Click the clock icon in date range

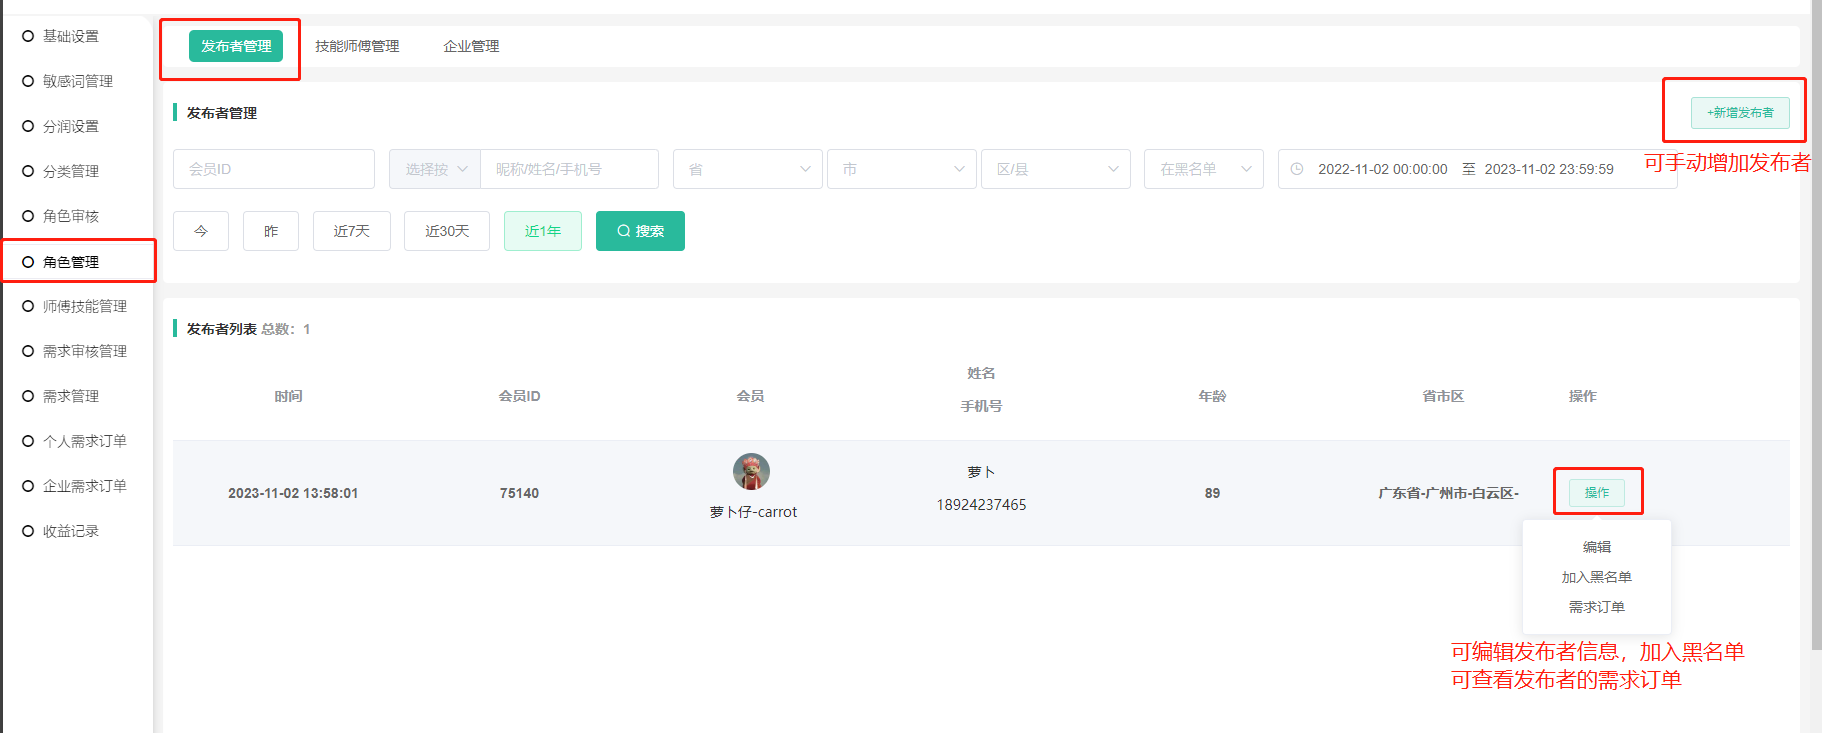(x=1297, y=169)
